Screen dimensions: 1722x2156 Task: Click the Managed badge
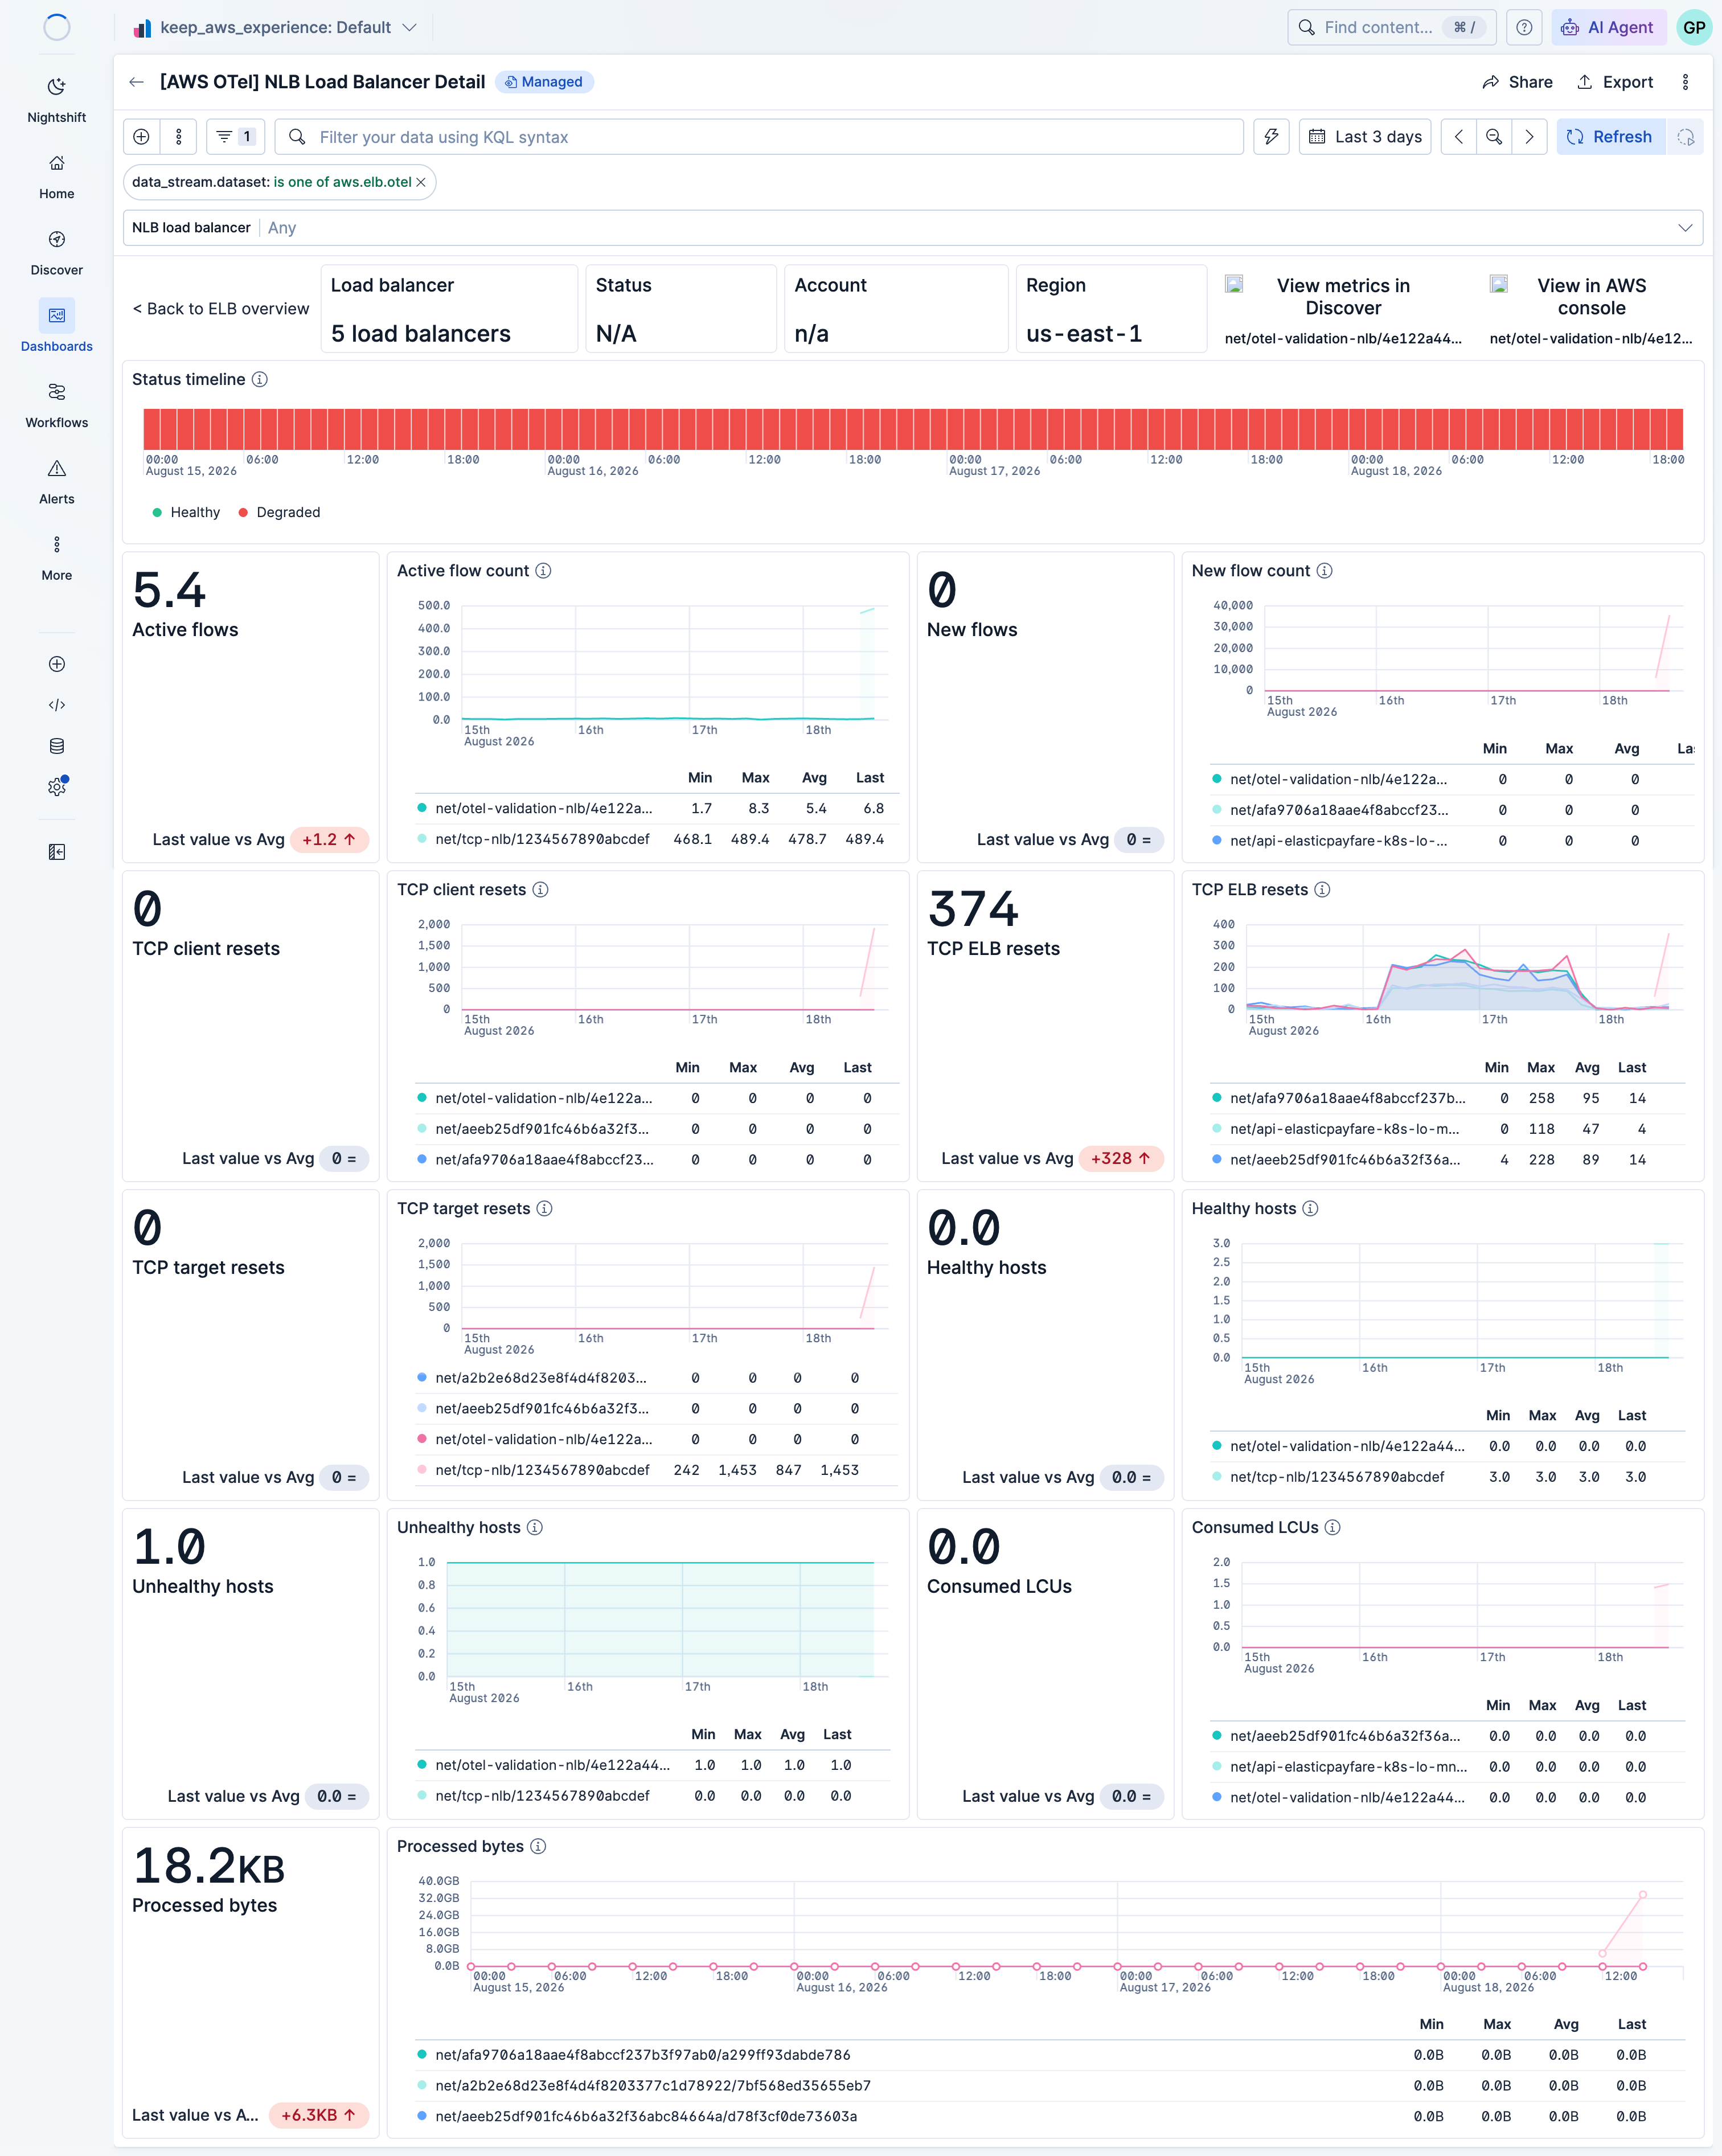tap(544, 82)
